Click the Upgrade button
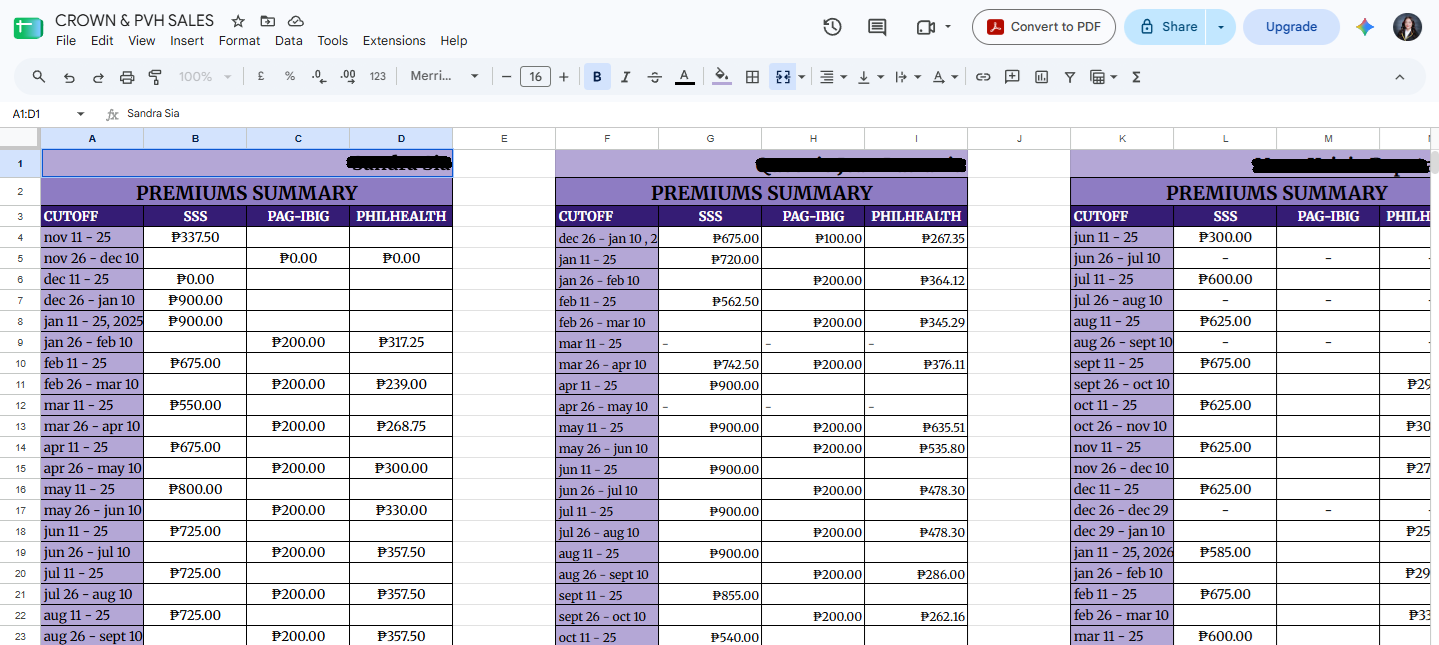 (1291, 27)
